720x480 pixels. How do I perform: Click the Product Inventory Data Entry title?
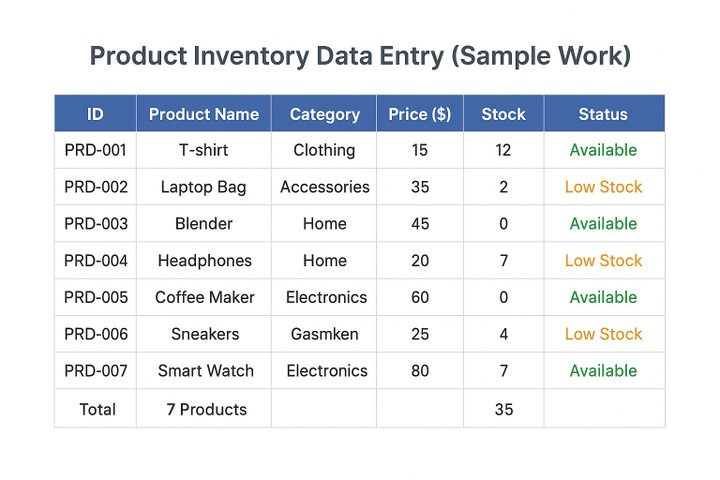tap(360, 55)
